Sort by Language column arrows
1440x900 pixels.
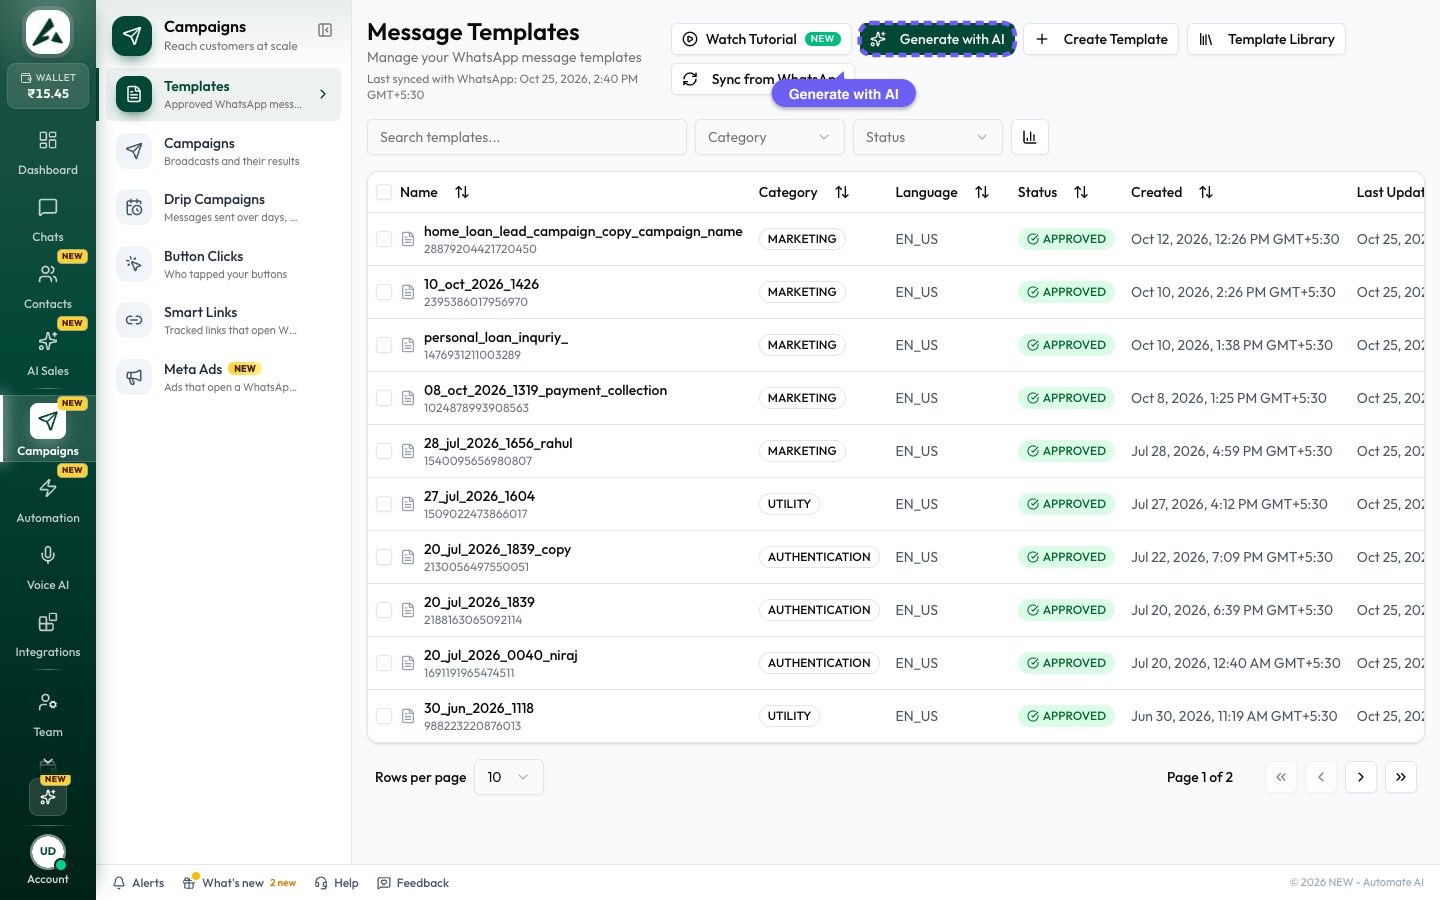tap(982, 192)
